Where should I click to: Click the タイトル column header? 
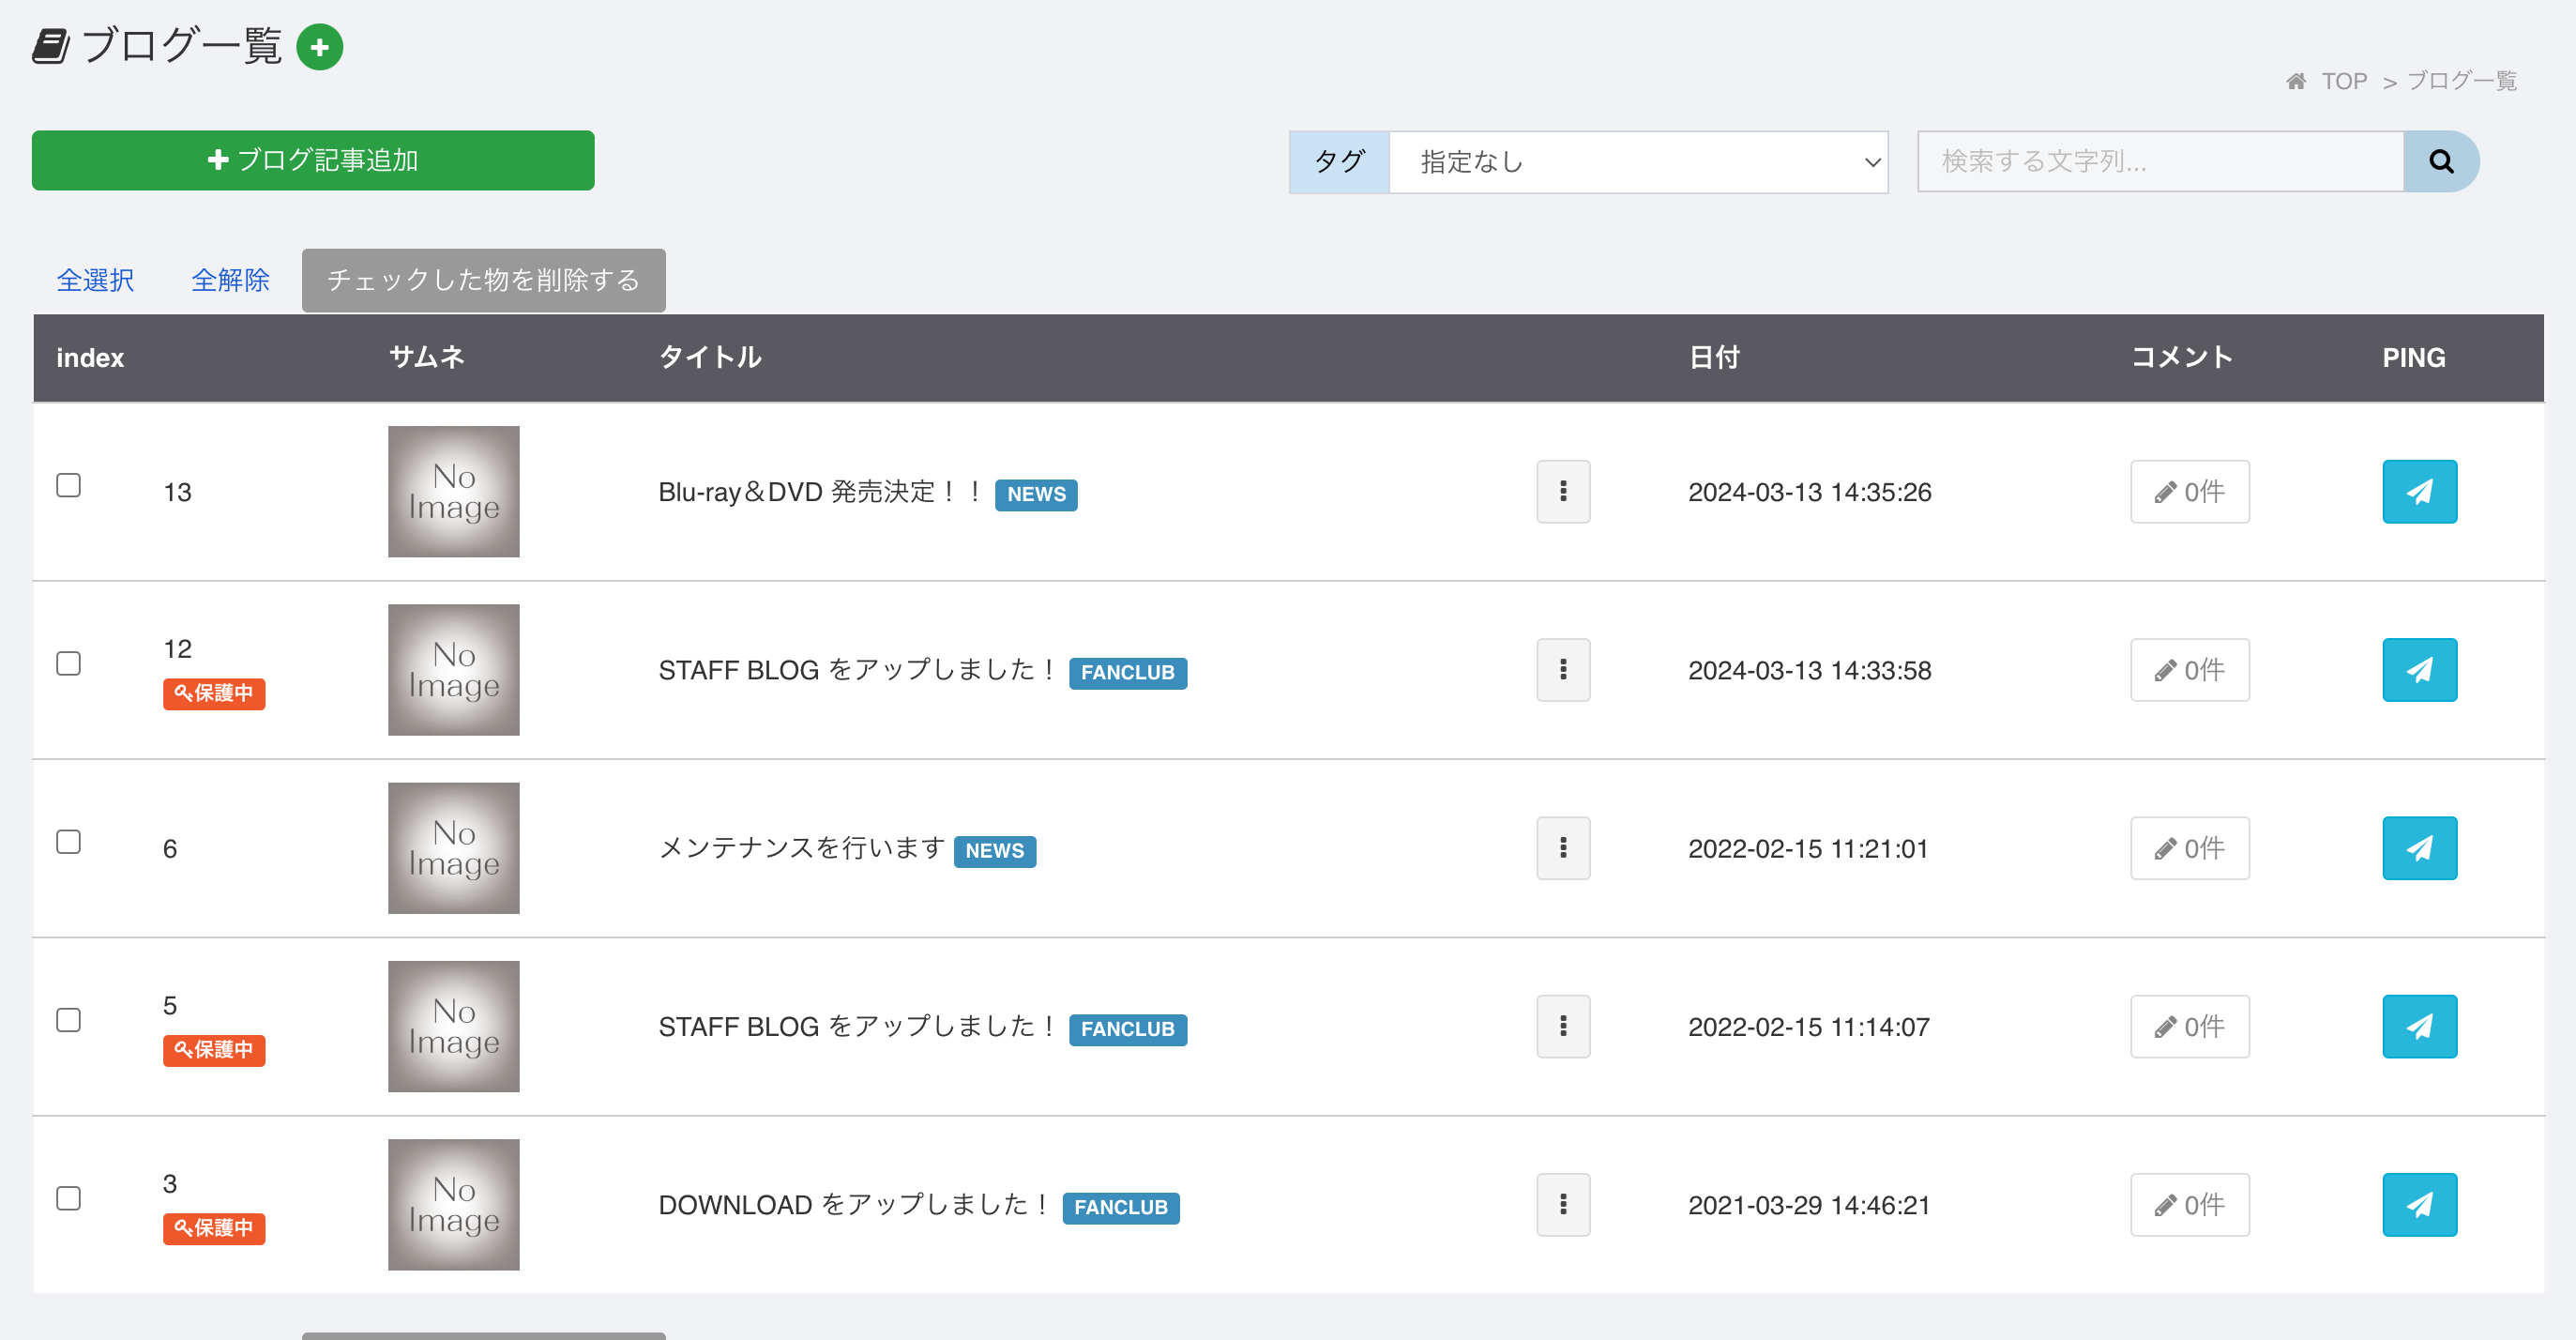pos(710,357)
